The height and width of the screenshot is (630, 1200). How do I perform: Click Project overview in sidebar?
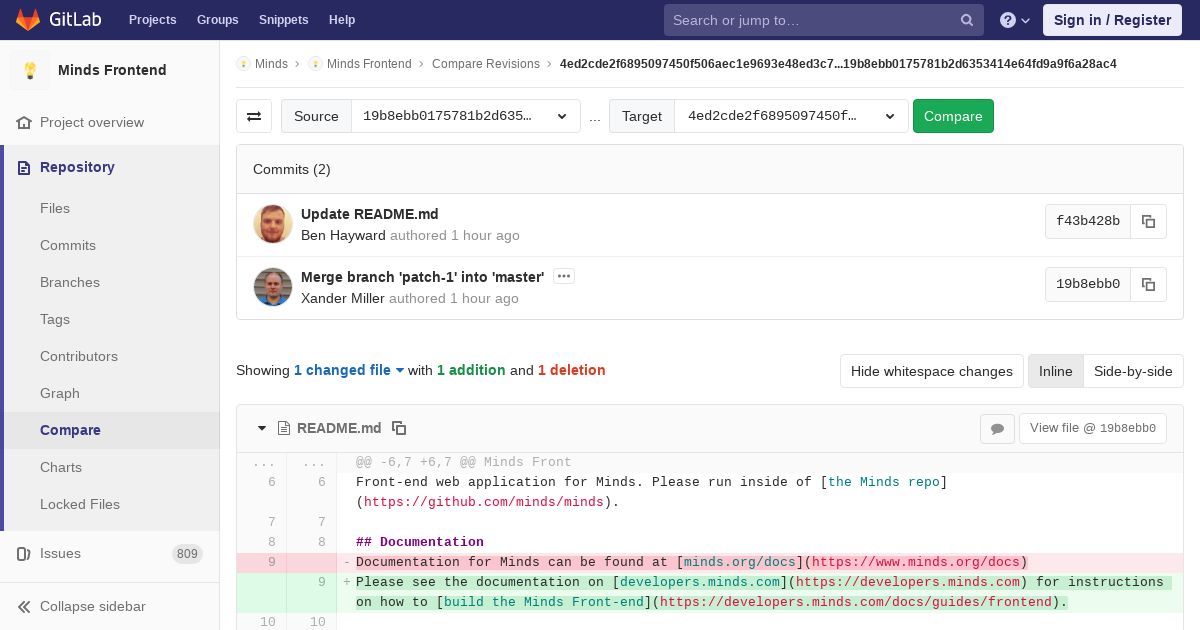click(x=92, y=122)
